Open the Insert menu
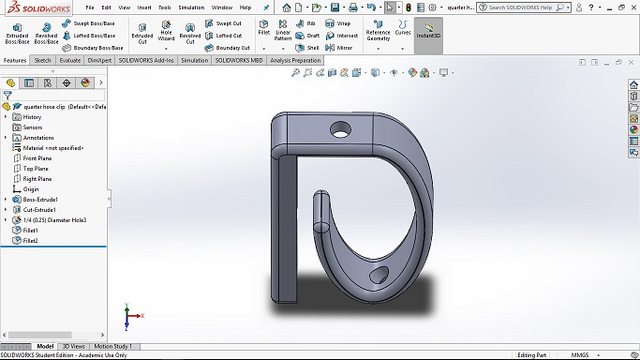The width and height of the screenshot is (640, 360). tap(144, 8)
